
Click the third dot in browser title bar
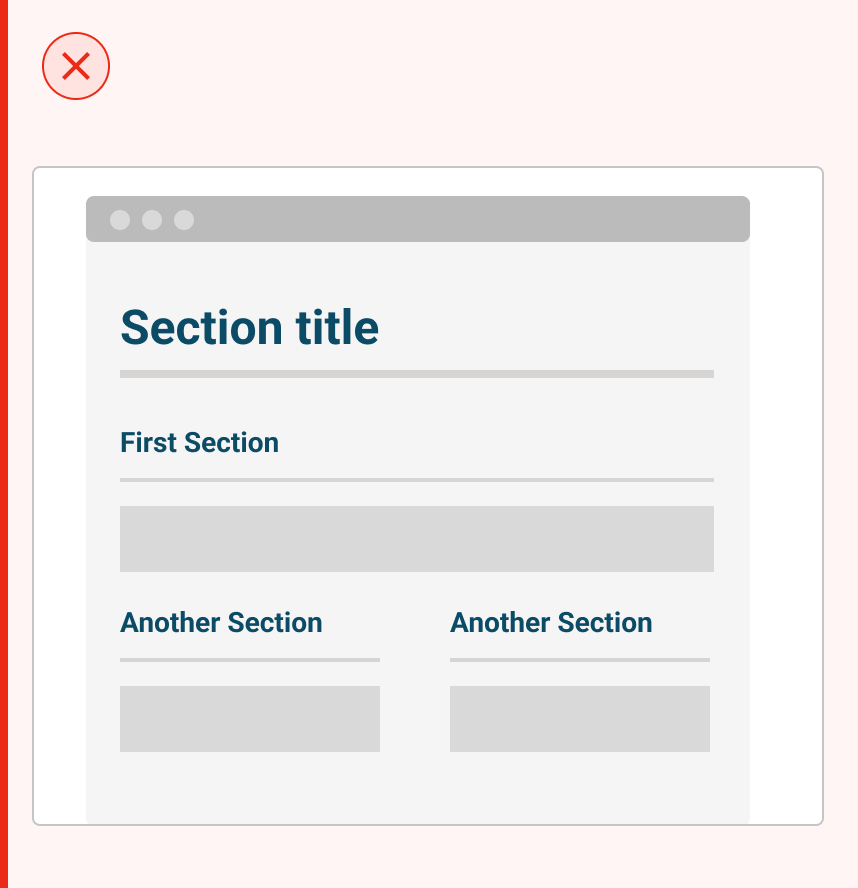[x=184, y=220]
